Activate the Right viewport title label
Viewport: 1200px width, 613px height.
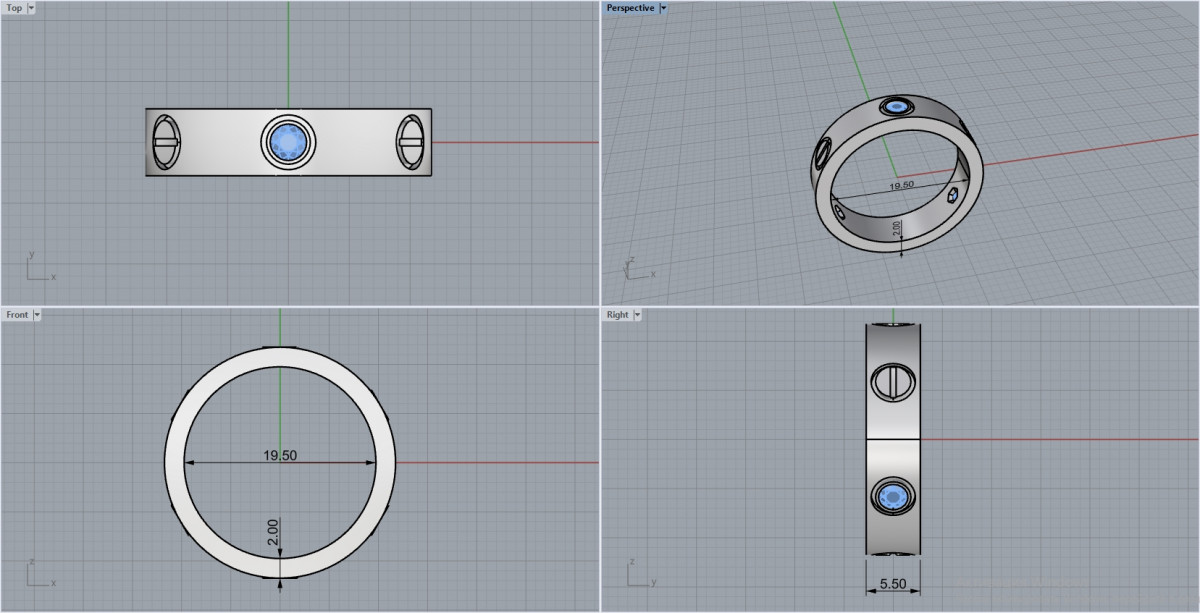tap(617, 315)
